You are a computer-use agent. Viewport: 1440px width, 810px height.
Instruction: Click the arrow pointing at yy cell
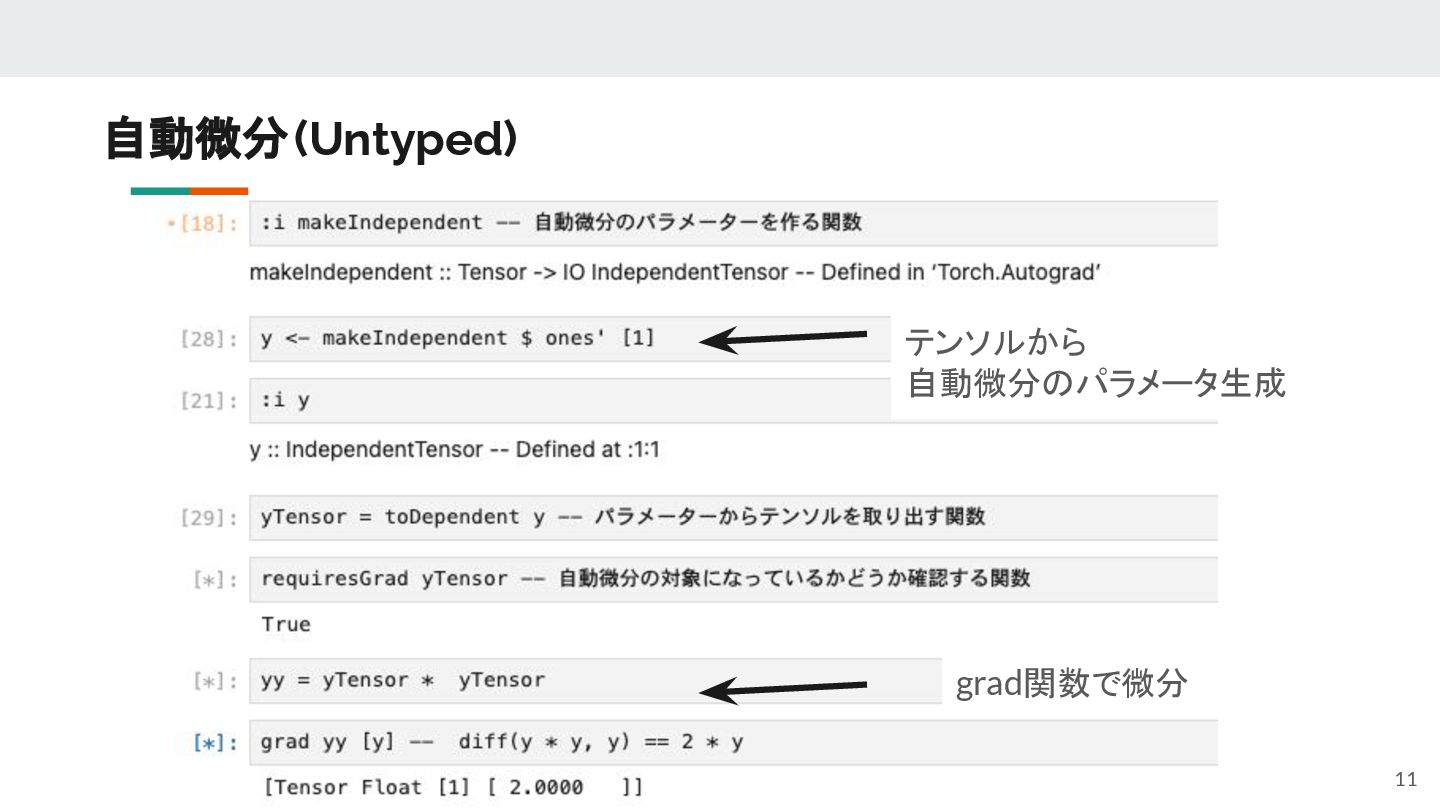click(x=783, y=689)
